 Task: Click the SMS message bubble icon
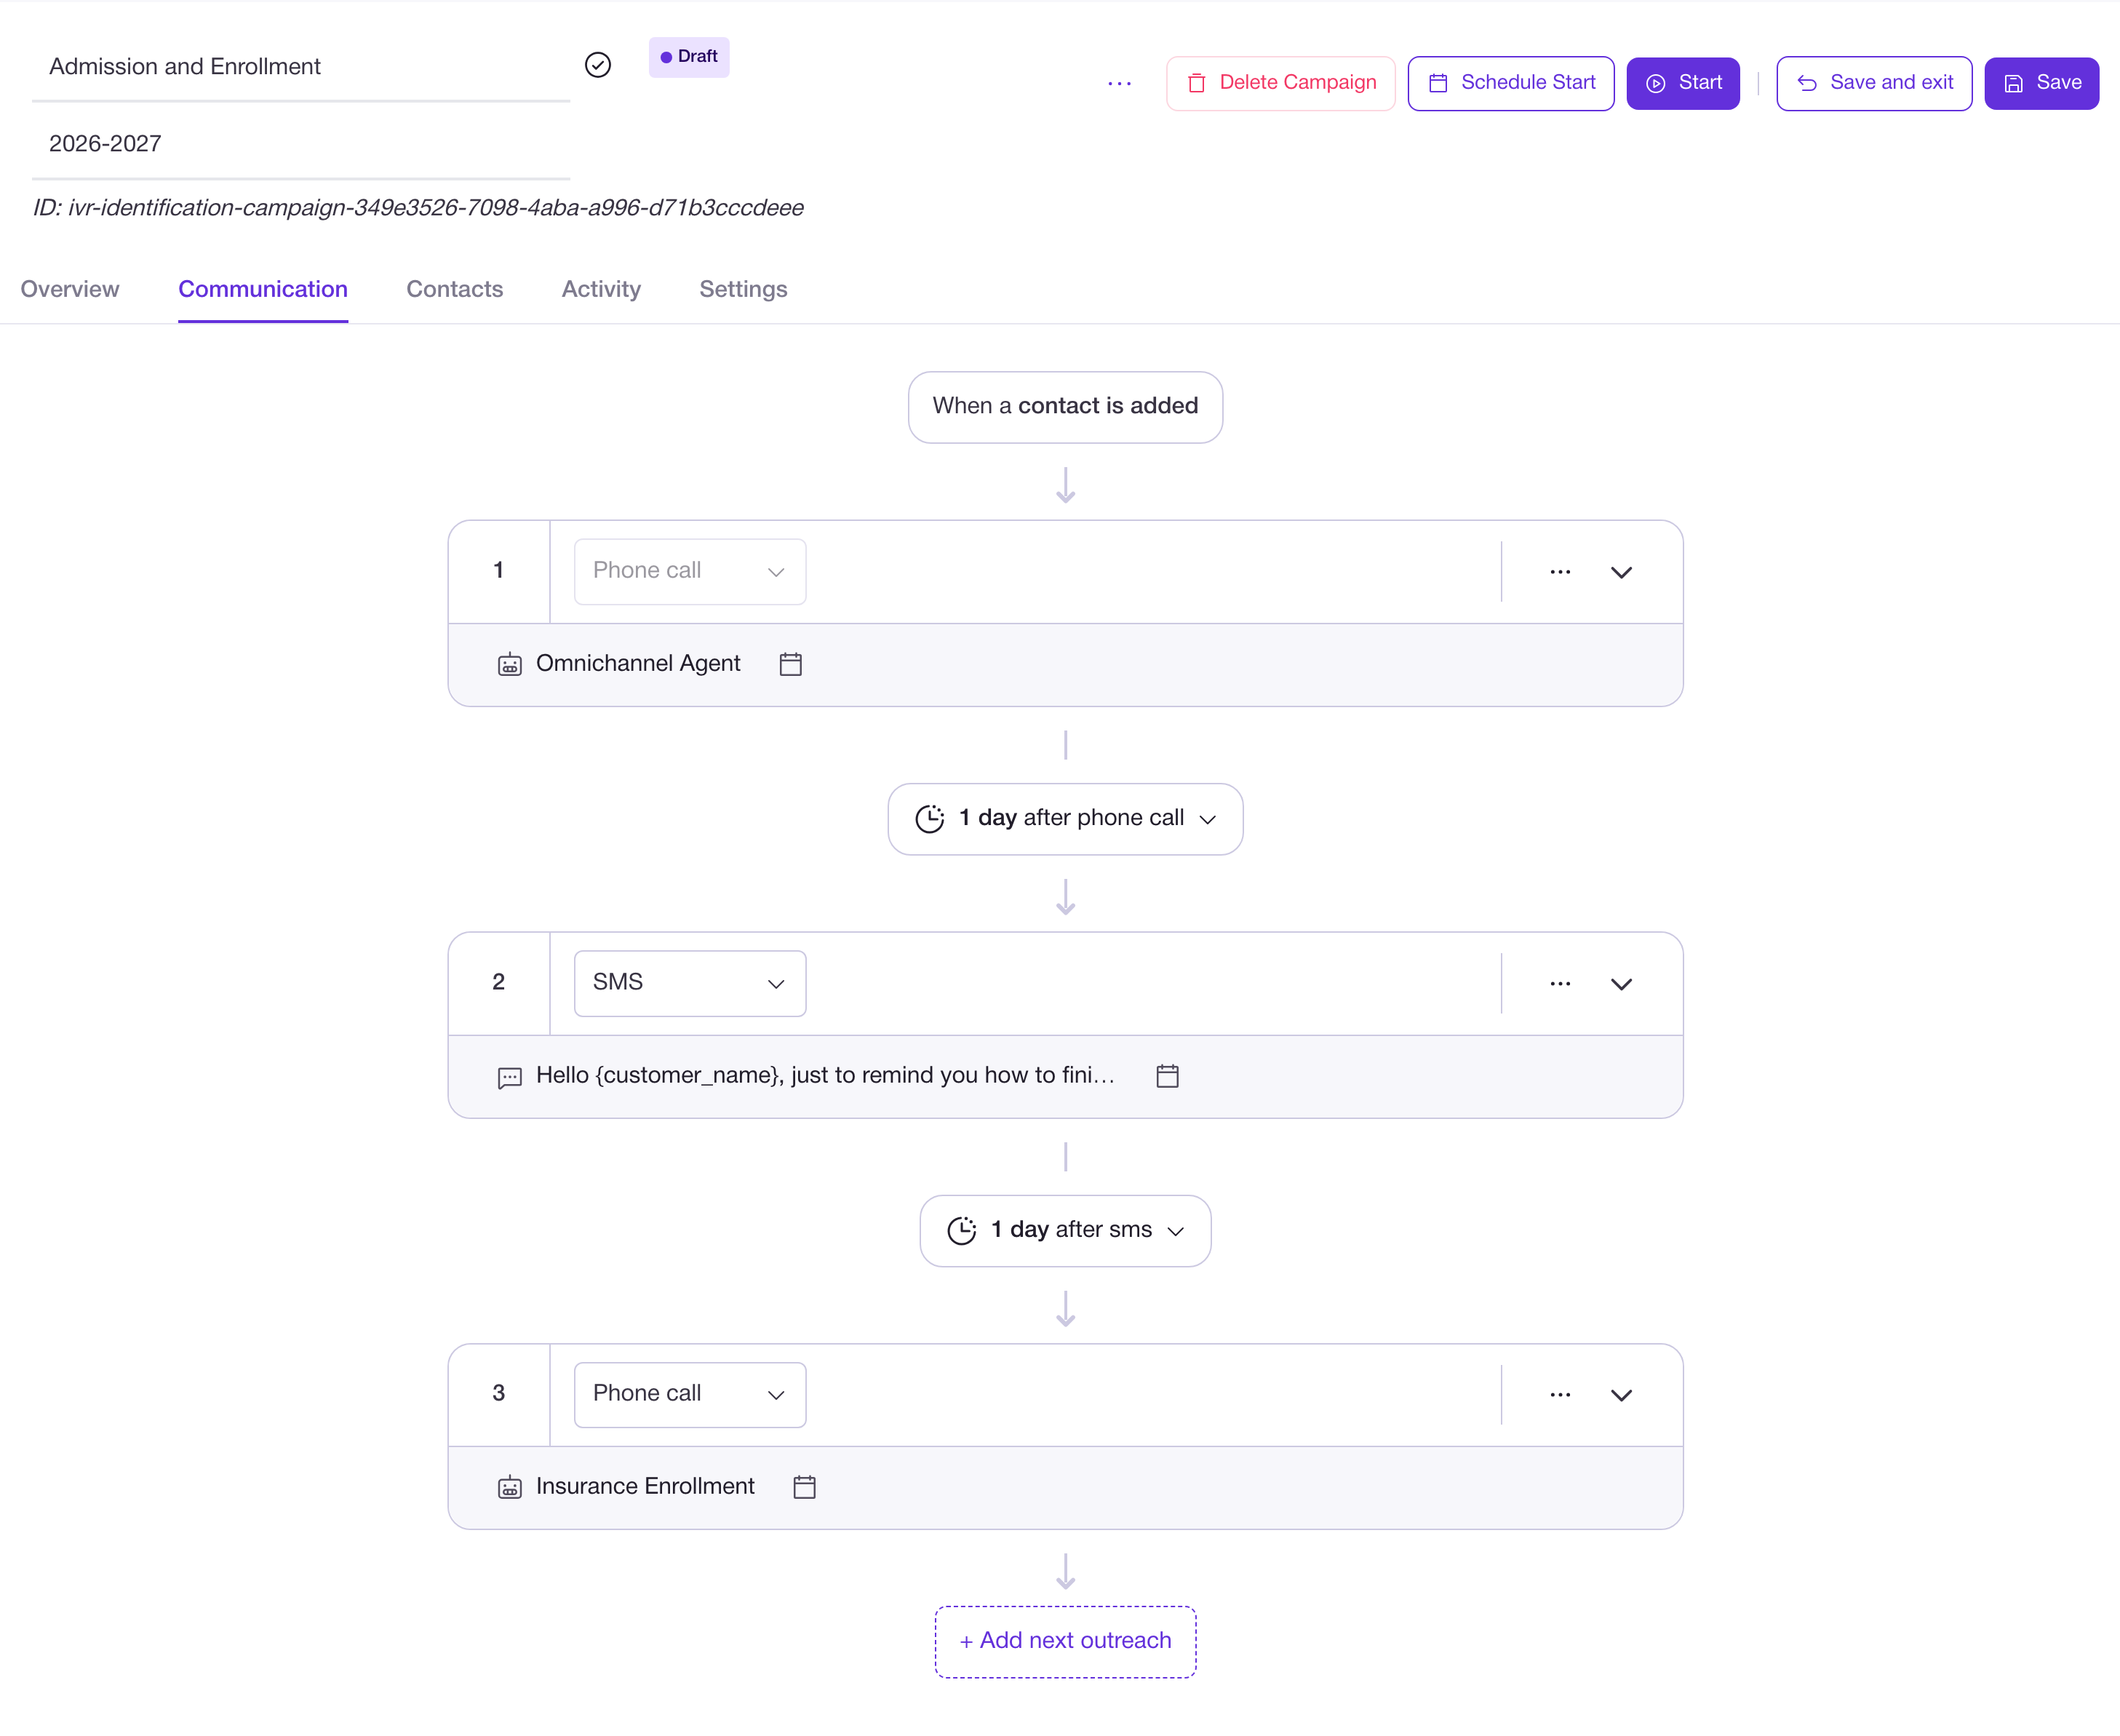(x=510, y=1076)
